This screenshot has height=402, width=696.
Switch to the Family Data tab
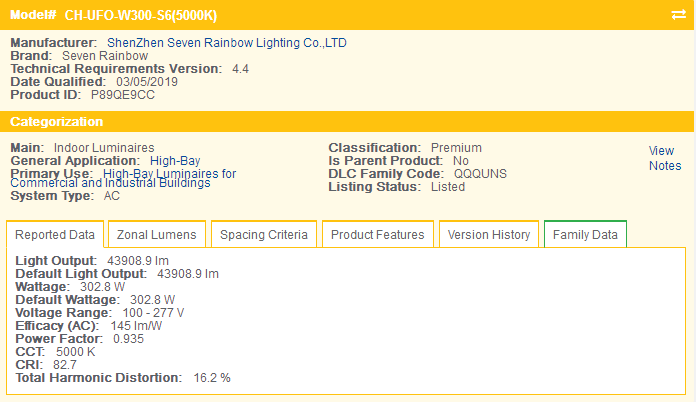[x=585, y=235]
